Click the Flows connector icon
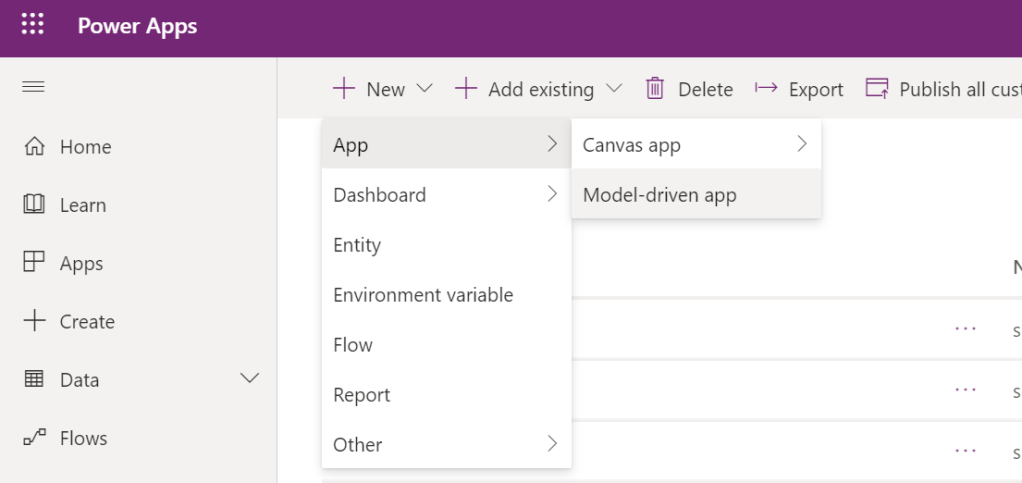The height and width of the screenshot is (483, 1022). tap(34, 438)
